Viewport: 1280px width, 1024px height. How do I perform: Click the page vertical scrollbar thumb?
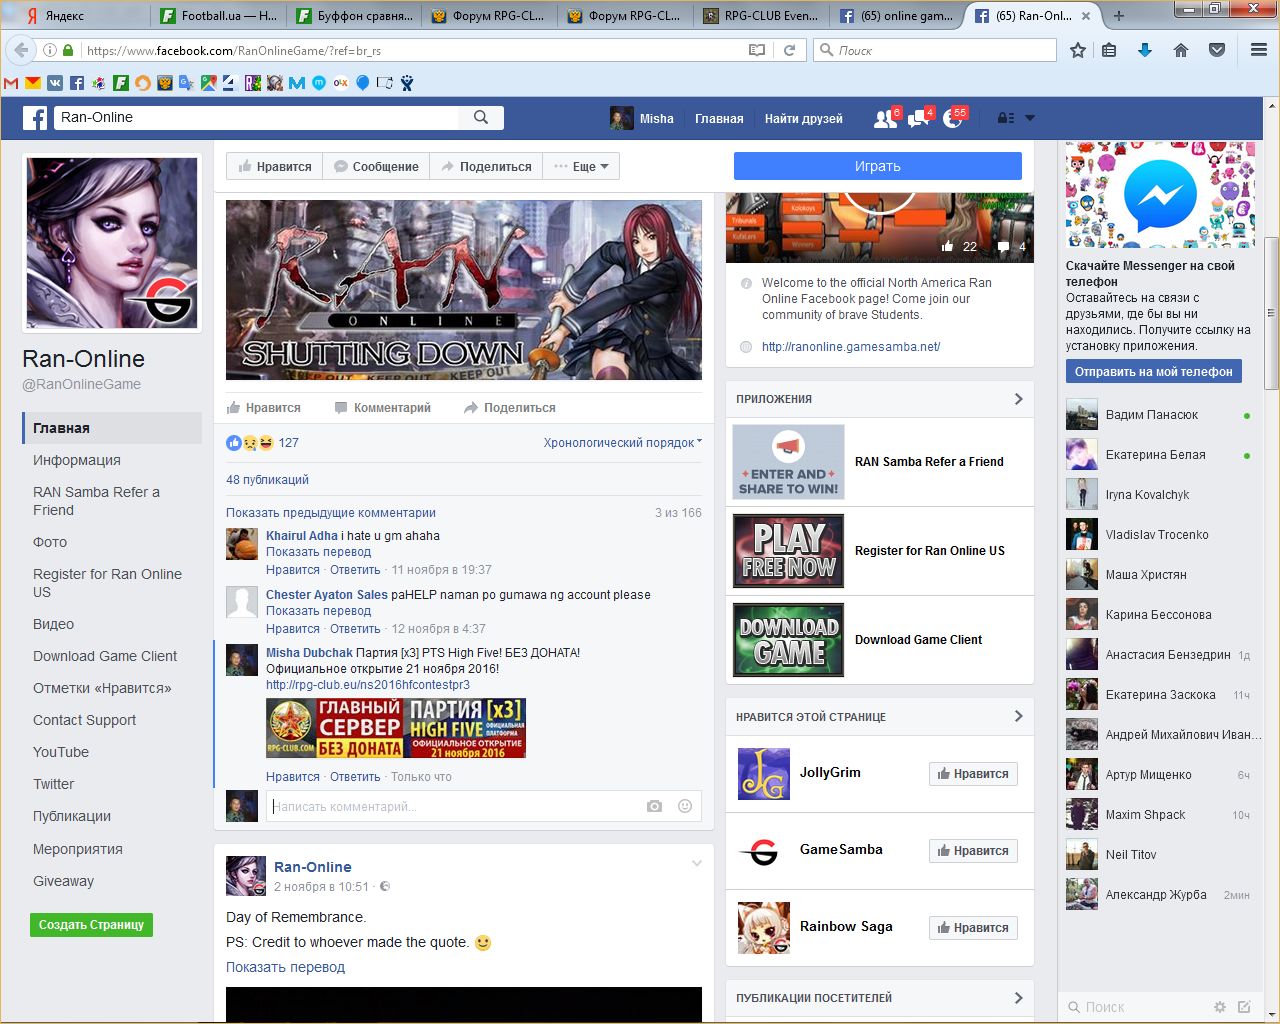point(1271,313)
